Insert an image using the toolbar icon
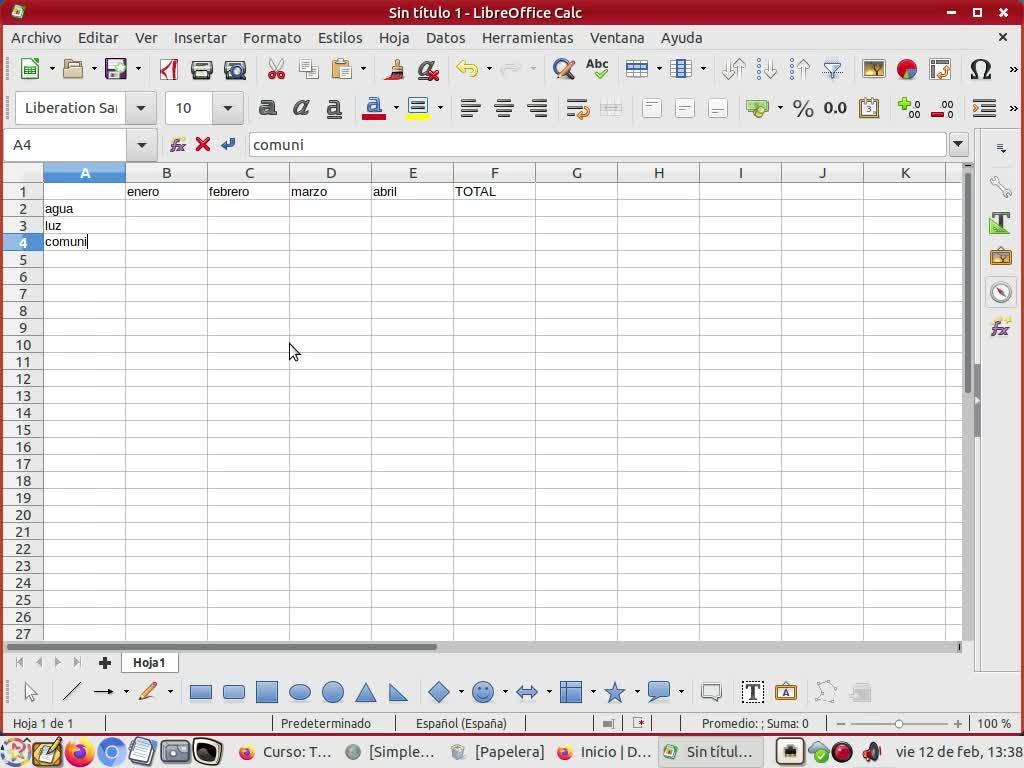 click(x=873, y=69)
